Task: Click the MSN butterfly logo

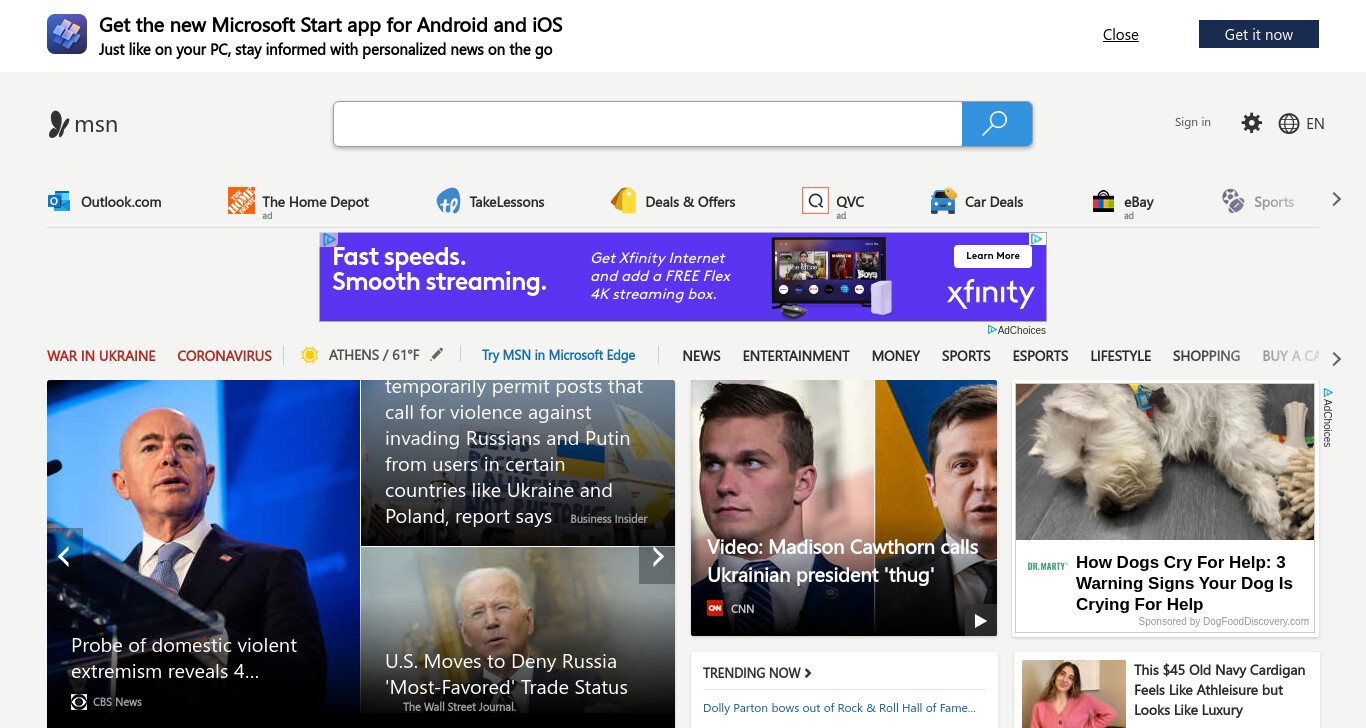Action: 59,124
